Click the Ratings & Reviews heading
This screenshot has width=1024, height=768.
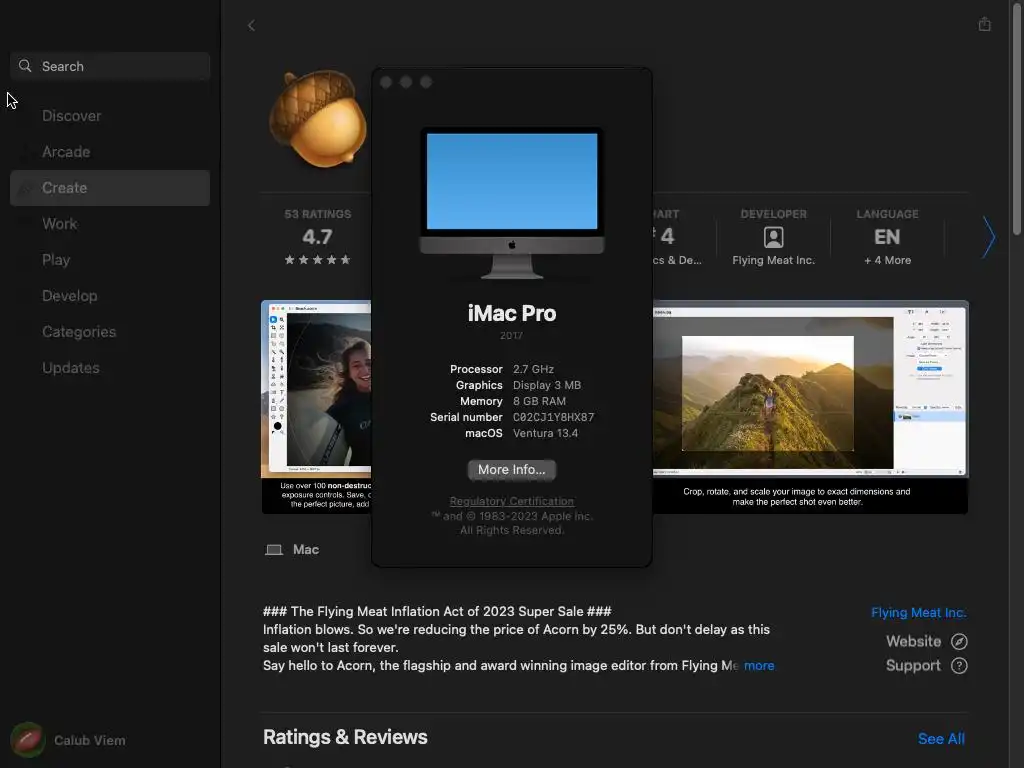pos(345,737)
